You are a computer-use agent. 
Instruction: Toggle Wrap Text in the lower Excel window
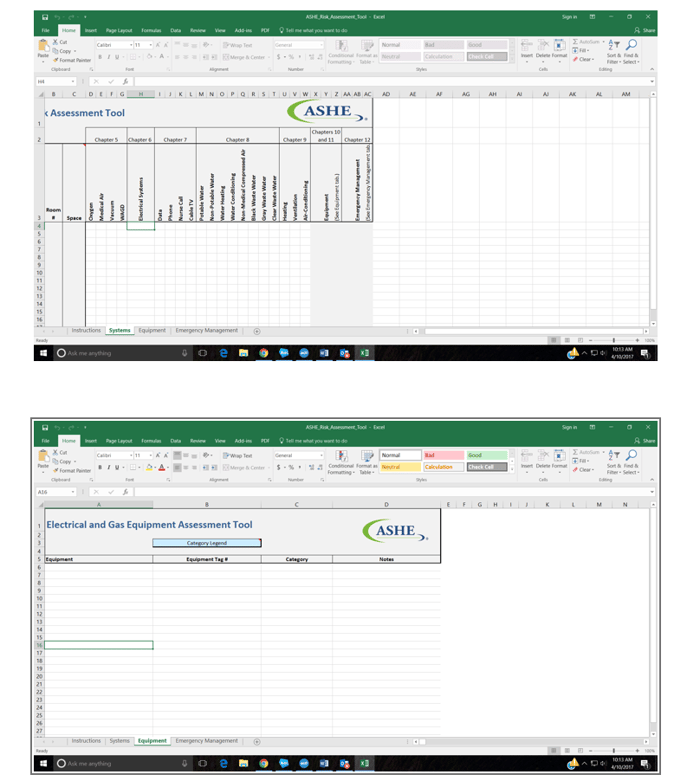tap(240, 455)
